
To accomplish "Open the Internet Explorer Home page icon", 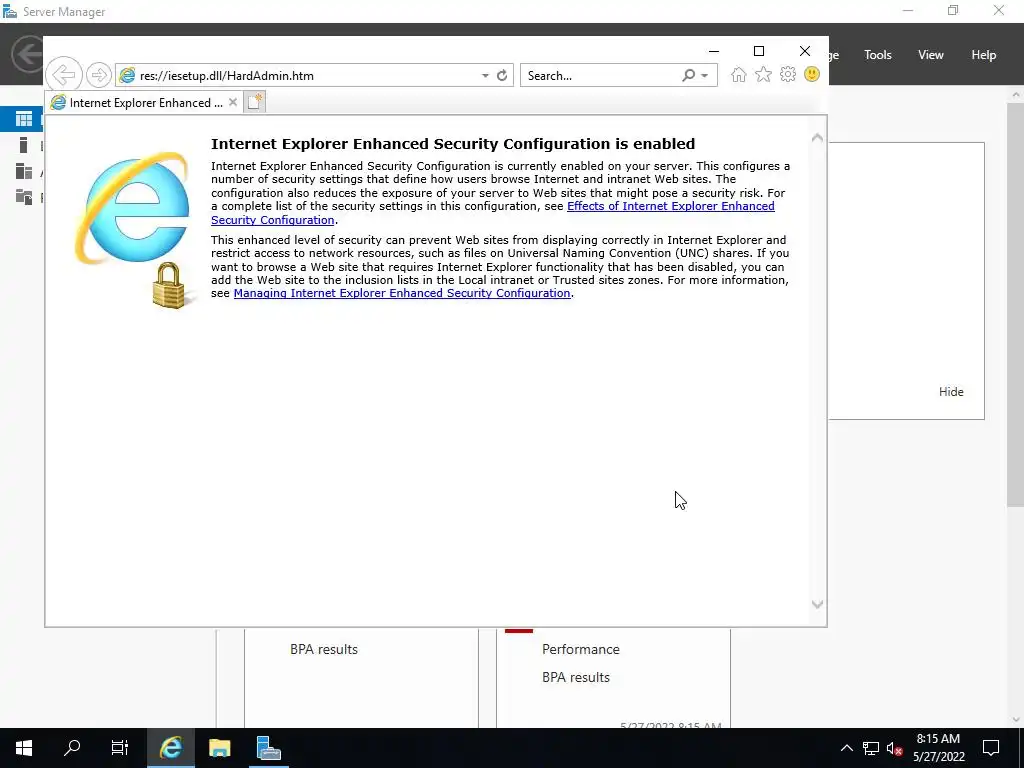I will click(x=739, y=75).
